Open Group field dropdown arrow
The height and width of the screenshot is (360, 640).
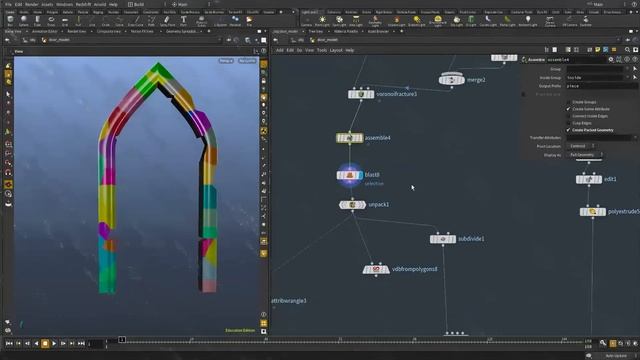(x=628, y=69)
